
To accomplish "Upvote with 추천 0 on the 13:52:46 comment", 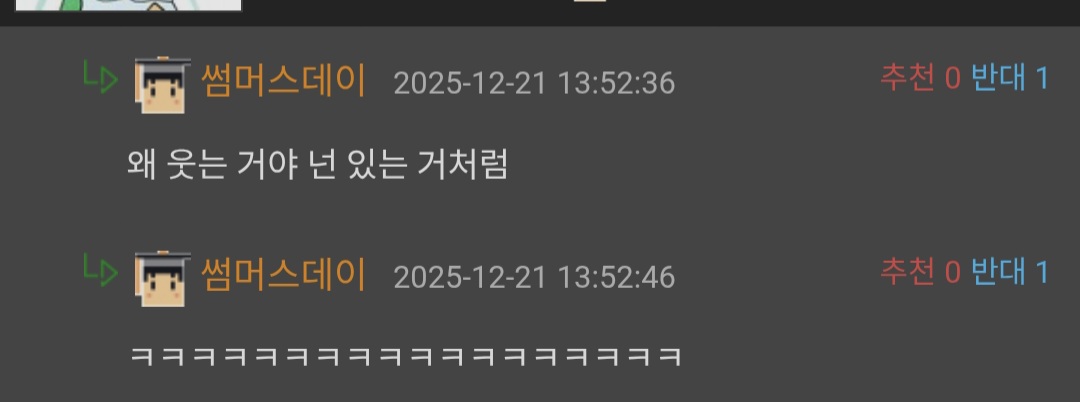I will (x=920, y=271).
